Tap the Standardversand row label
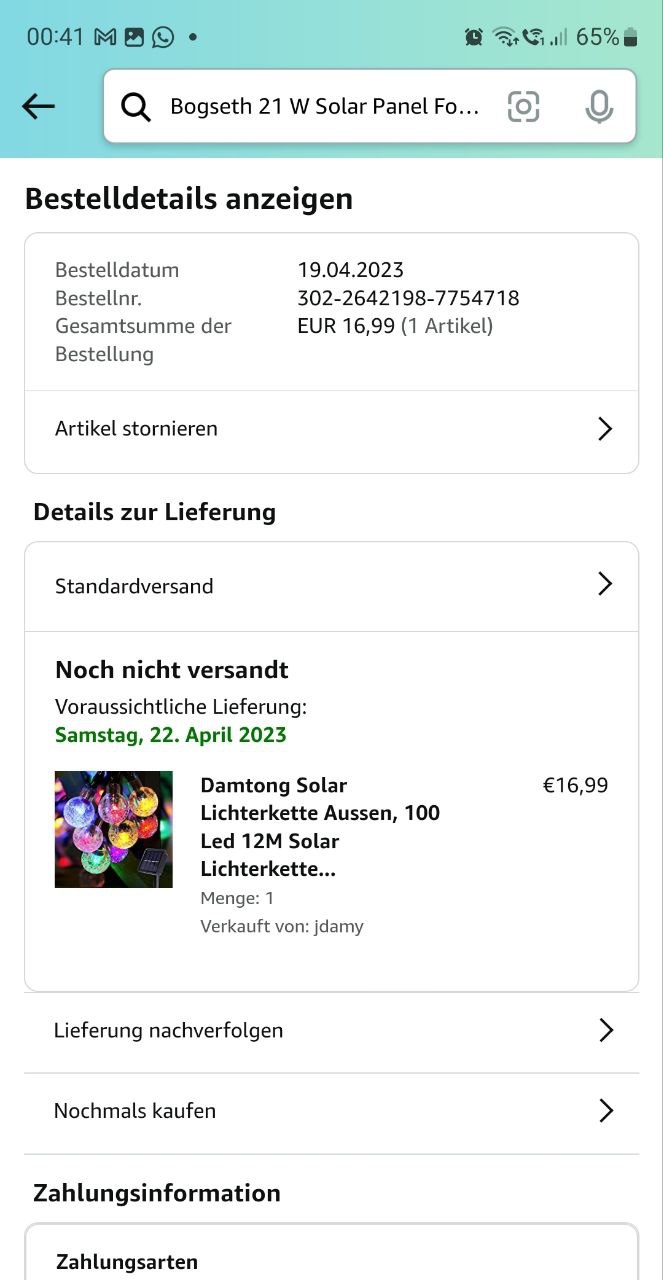663x1280 pixels. [134, 586]
